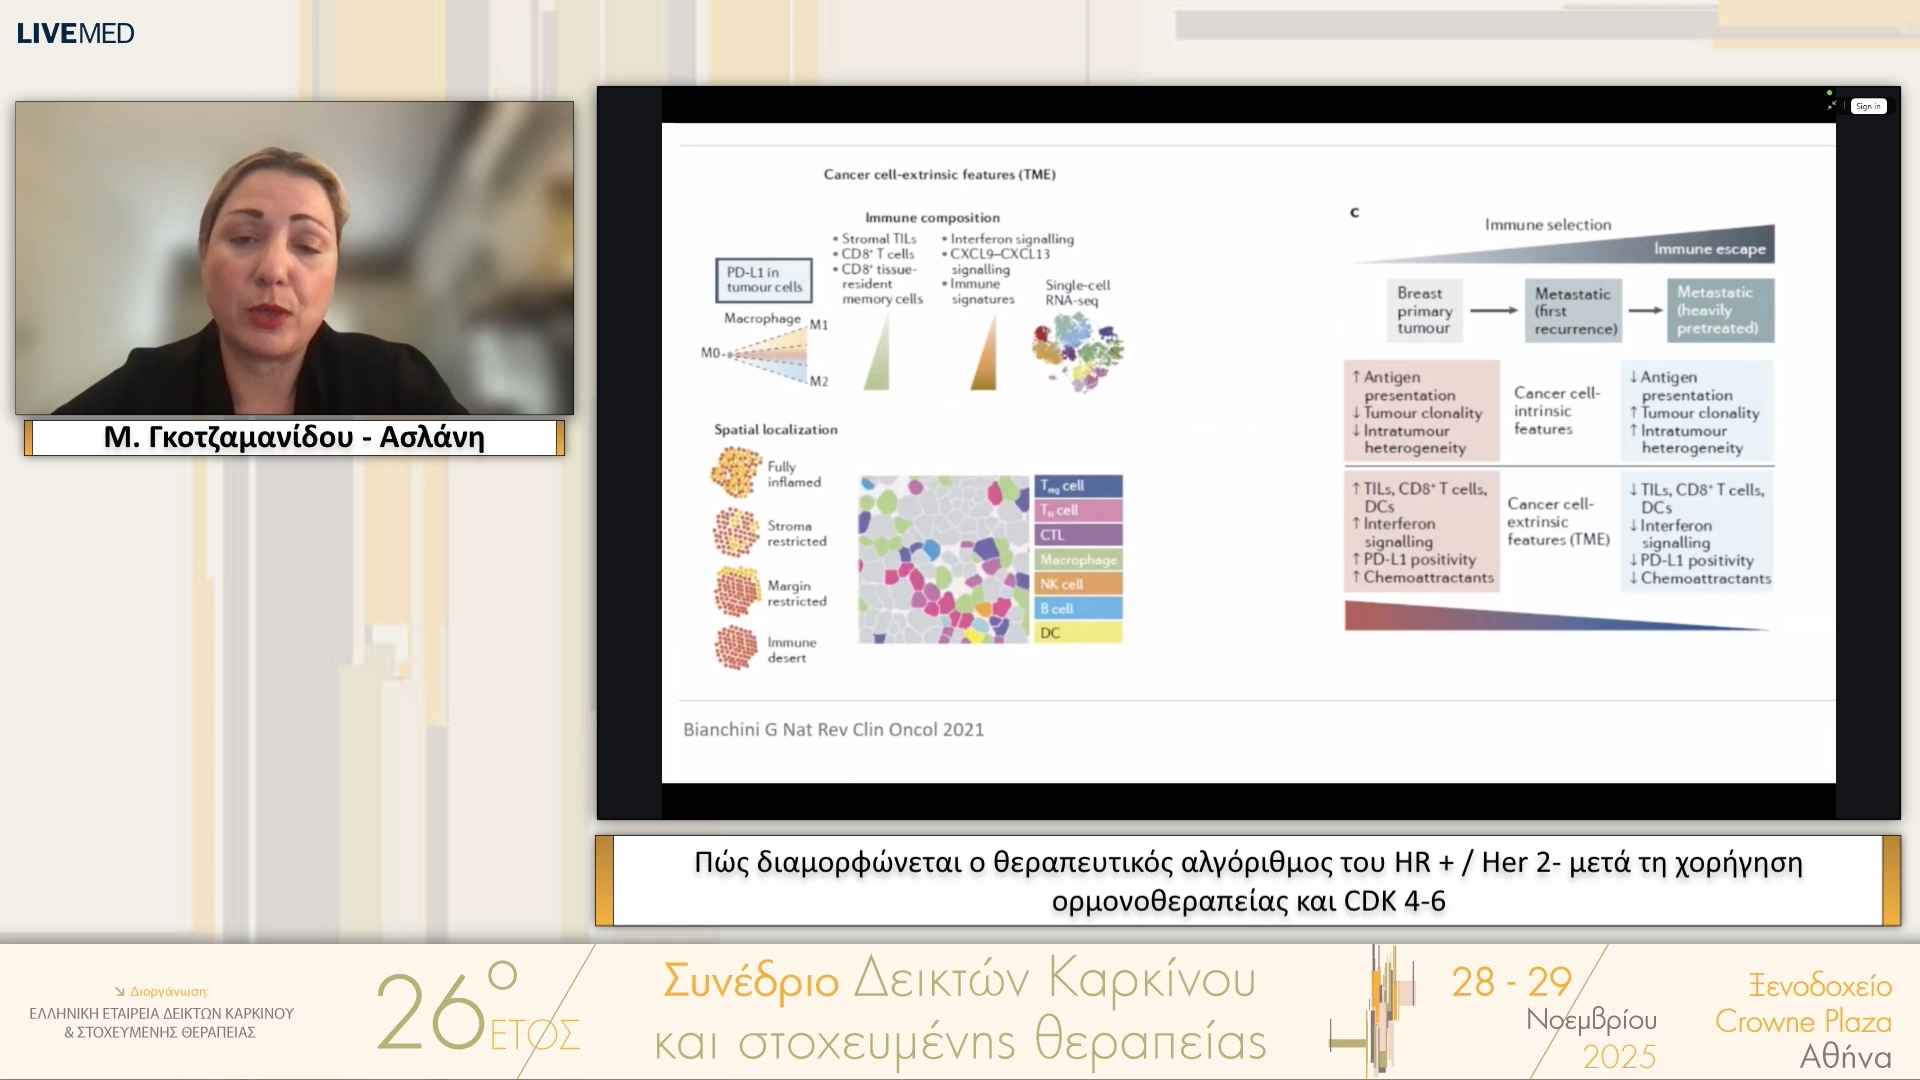The width and height of the screenshot is (1920, 1080).
Task: Select the NK cell legend swatch
Action: pyautogui.click(x=1078, y=583)
